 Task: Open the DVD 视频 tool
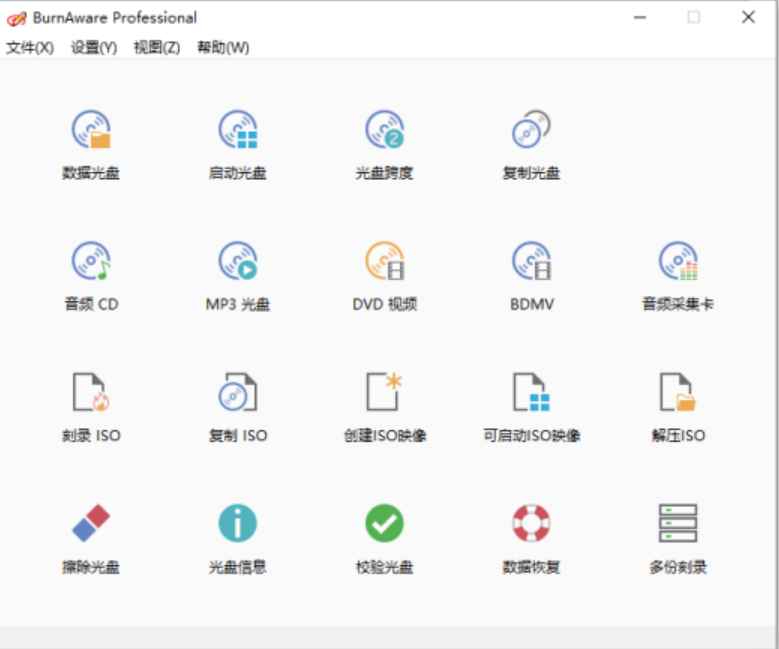point(384,262)
